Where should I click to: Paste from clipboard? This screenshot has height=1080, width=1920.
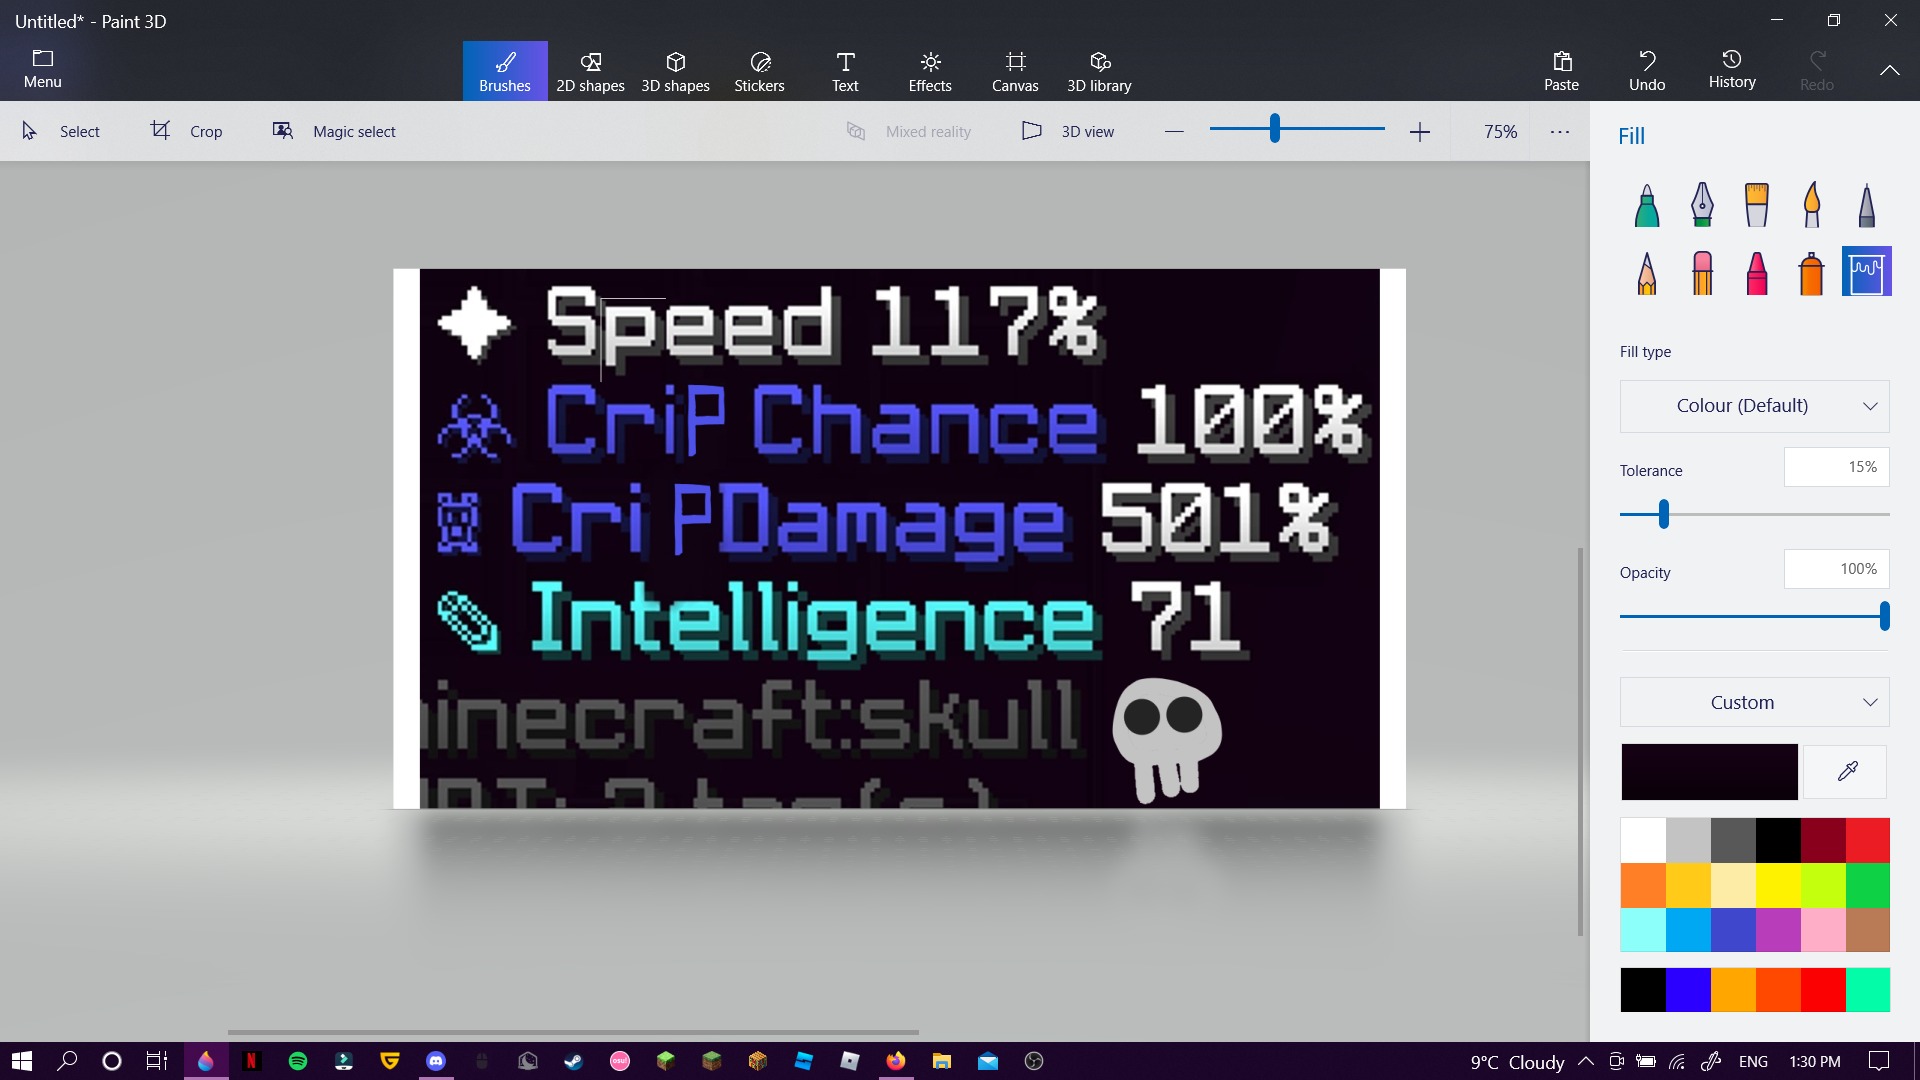[x=1561, y=71]
